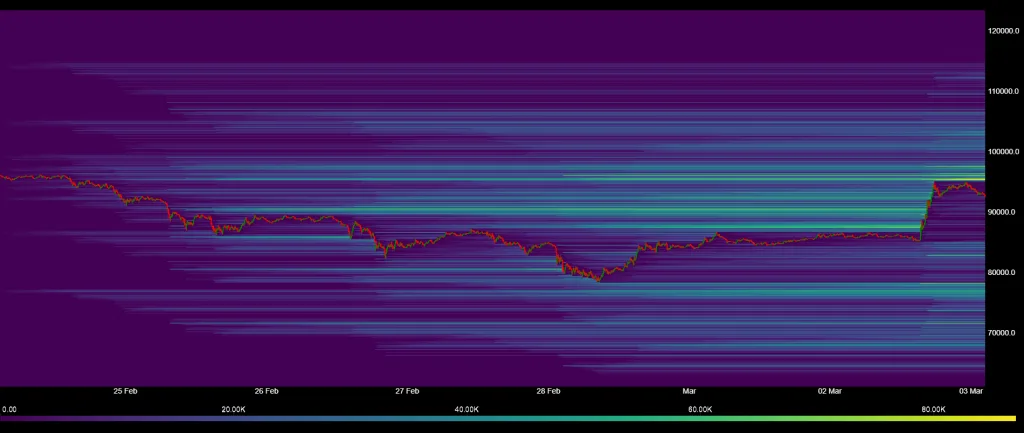The width and height of the screenshot is (1024, 433).
Task: Click the 02 Mar date marker
Action: click(x=830, y=391)
